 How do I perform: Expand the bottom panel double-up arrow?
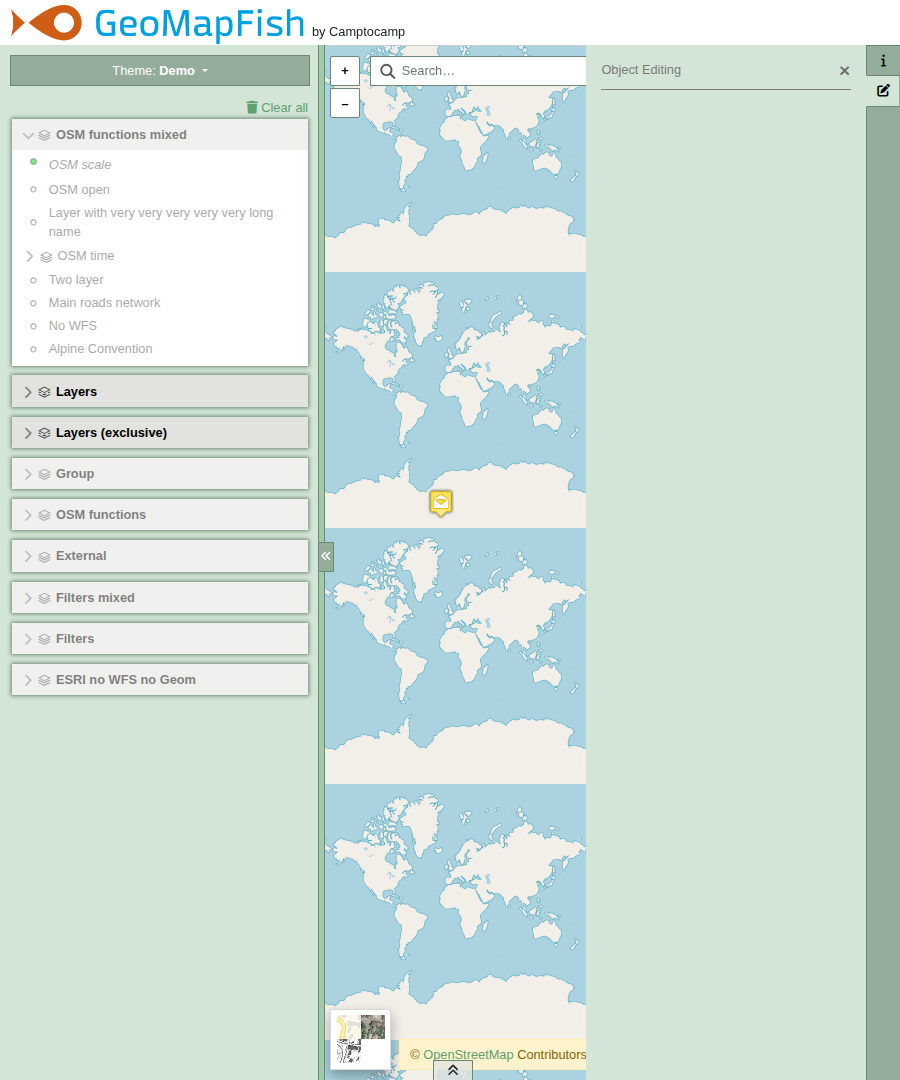(453, 1070)
